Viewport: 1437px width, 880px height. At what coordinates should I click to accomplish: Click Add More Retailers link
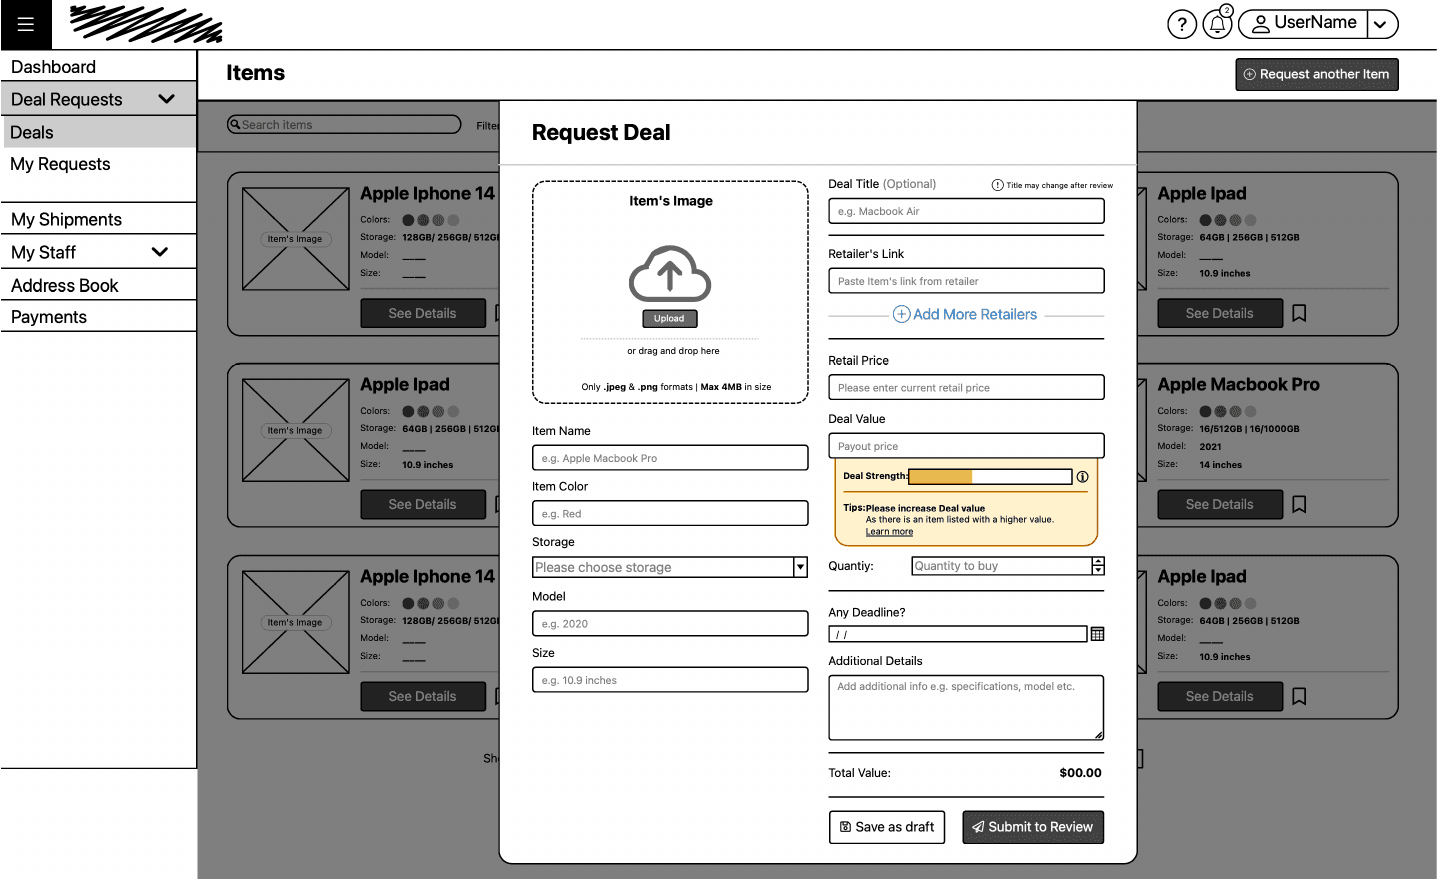coord(965,315)
